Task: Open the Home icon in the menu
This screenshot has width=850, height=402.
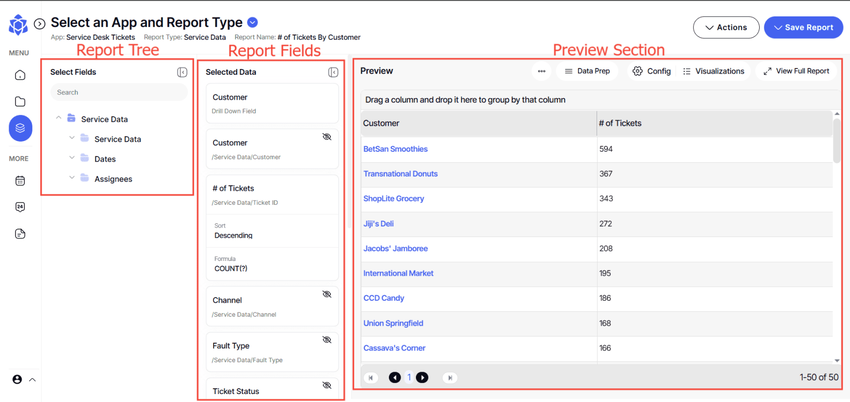Action: pyautogui.click(x=20, y=75)
